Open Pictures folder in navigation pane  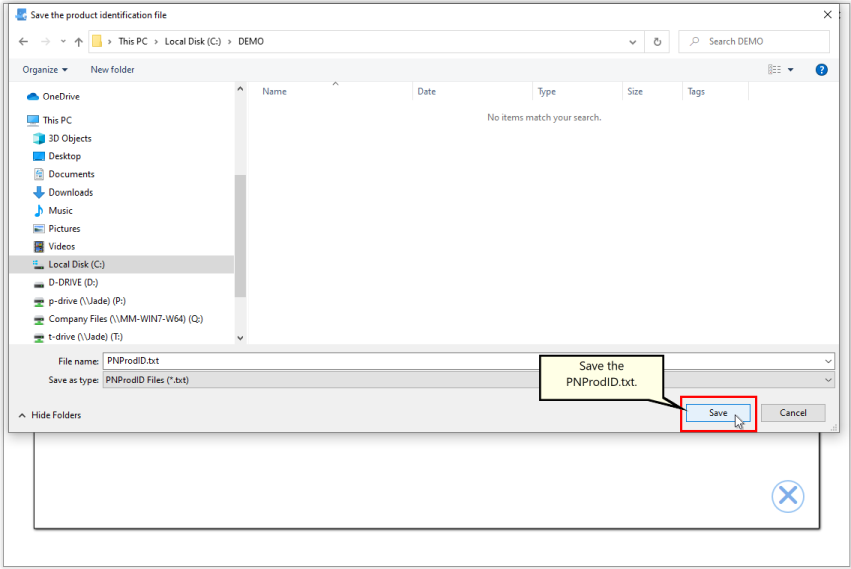tap(57, 229)
